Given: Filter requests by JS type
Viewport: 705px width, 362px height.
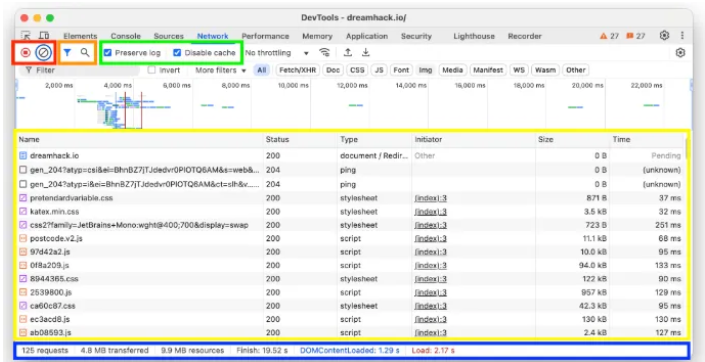Looking at the screenshot, I should pyautogui.click(x=379, y=70).
